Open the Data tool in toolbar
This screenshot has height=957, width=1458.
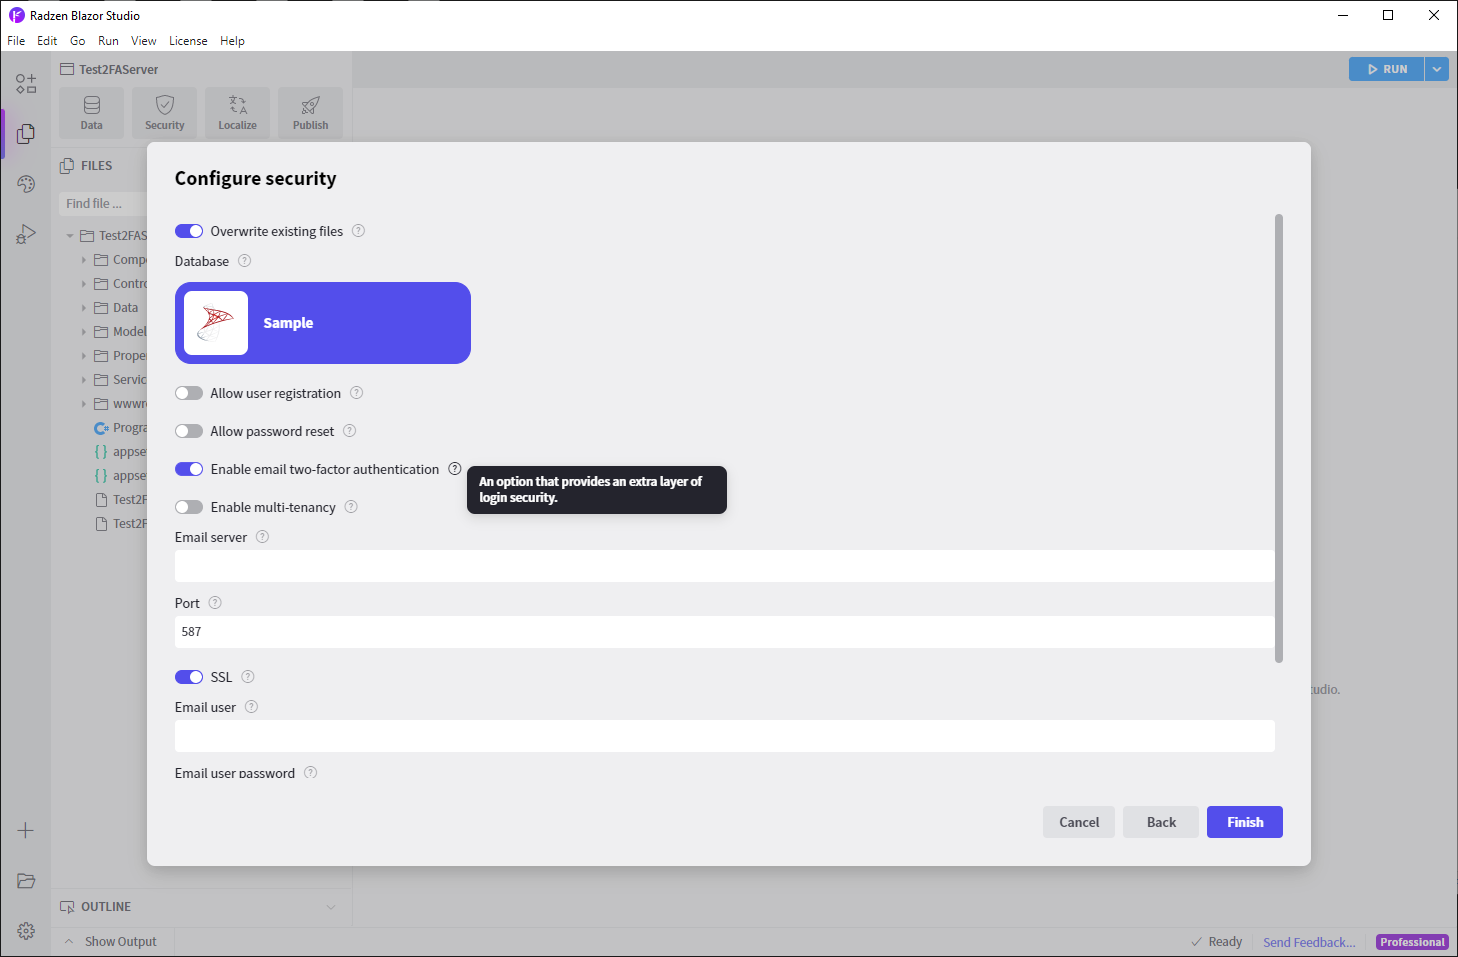pyautogui.click(x=91, y=112)
